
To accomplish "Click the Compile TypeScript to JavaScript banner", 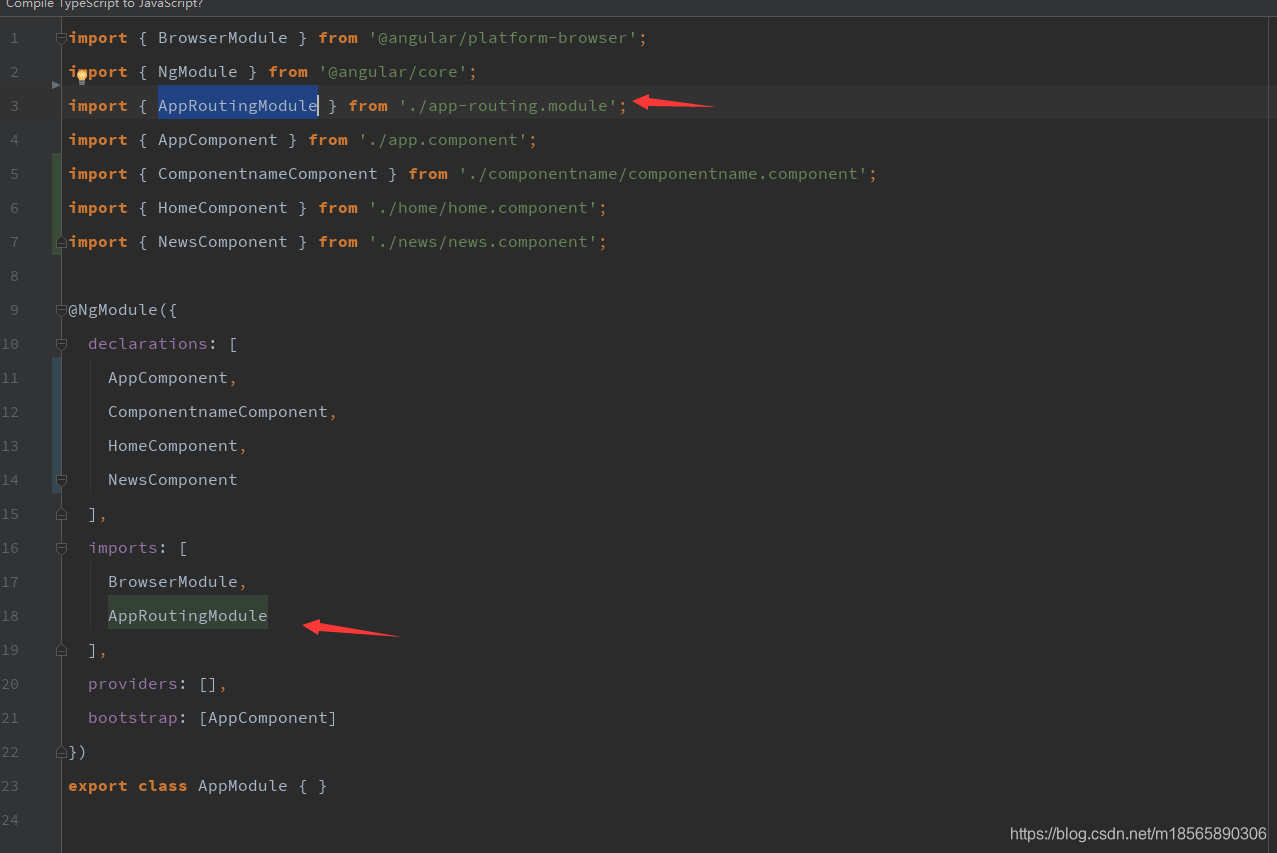I will pyautogui.click(x=105, y=5).
